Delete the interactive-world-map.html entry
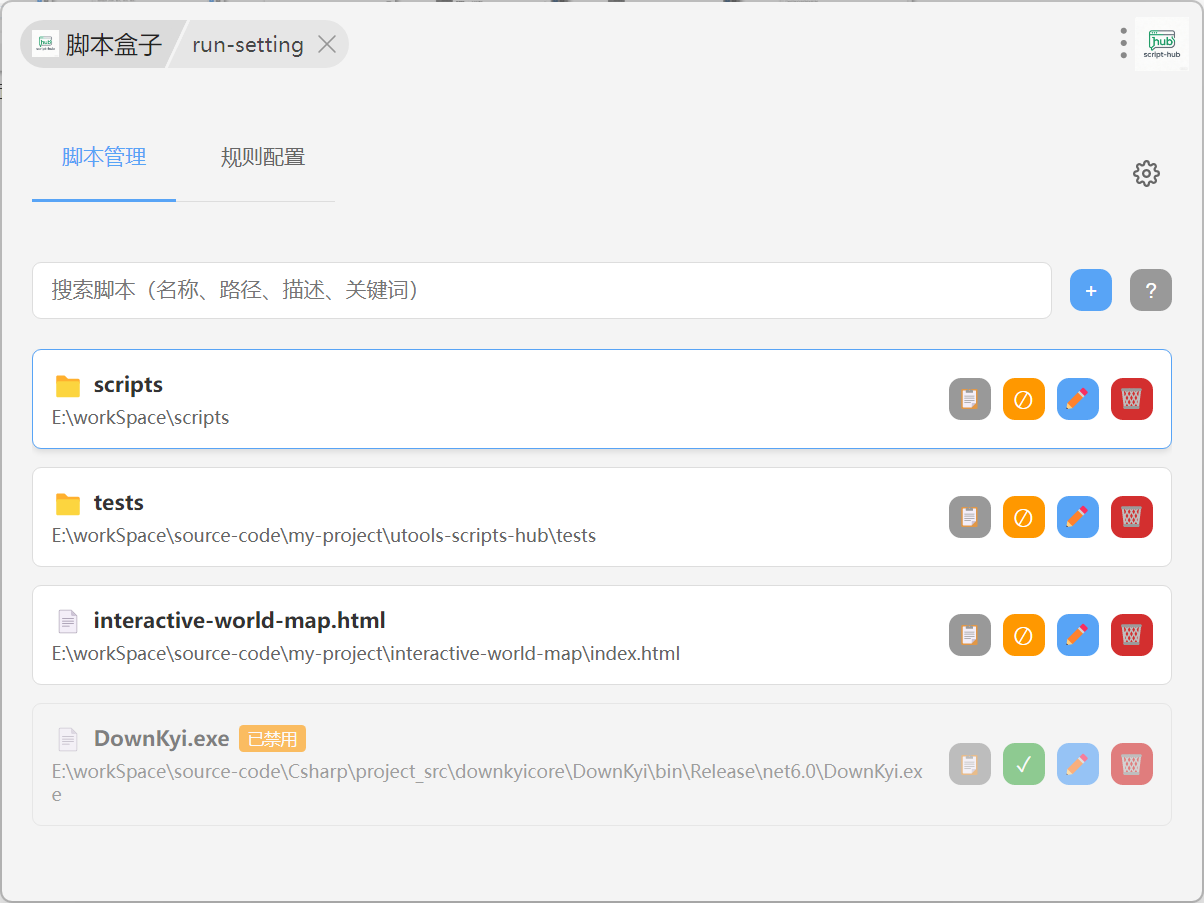Image resolution: width=1204 pixels, height=903 pixels. pos(1131,635)
